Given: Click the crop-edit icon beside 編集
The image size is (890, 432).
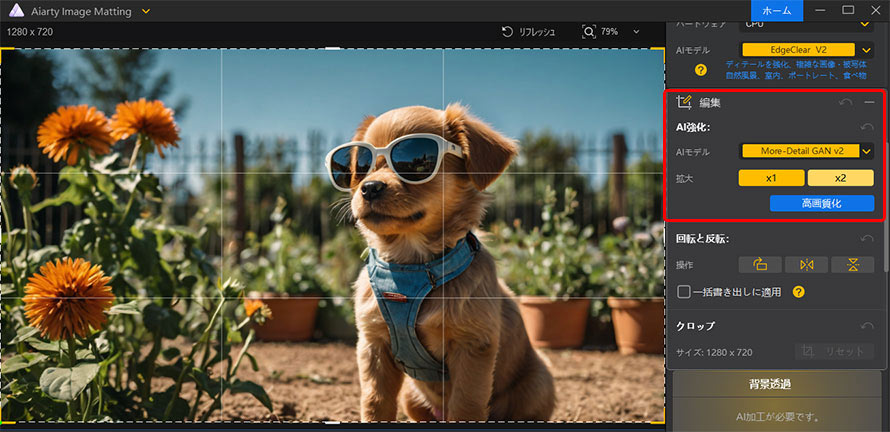Looking at the screenshot, I should [683, 102].
